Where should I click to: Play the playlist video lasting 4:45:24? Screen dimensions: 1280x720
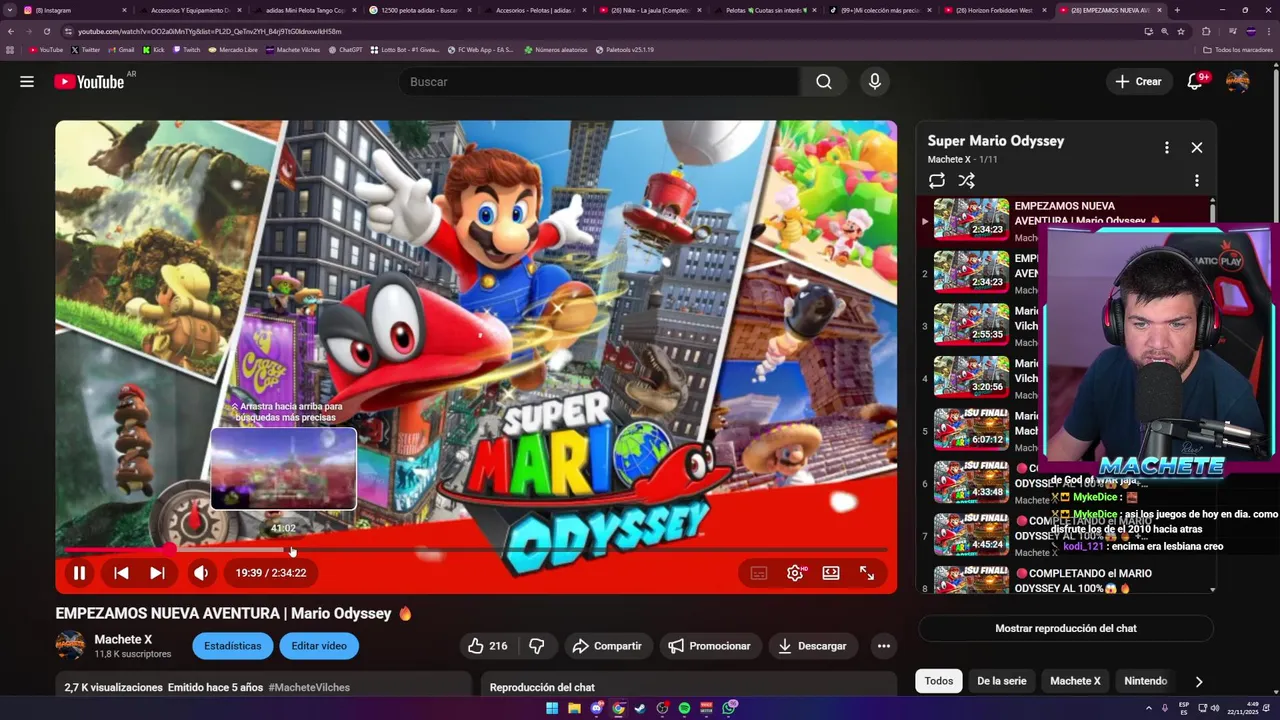click(x=972, y=534)
